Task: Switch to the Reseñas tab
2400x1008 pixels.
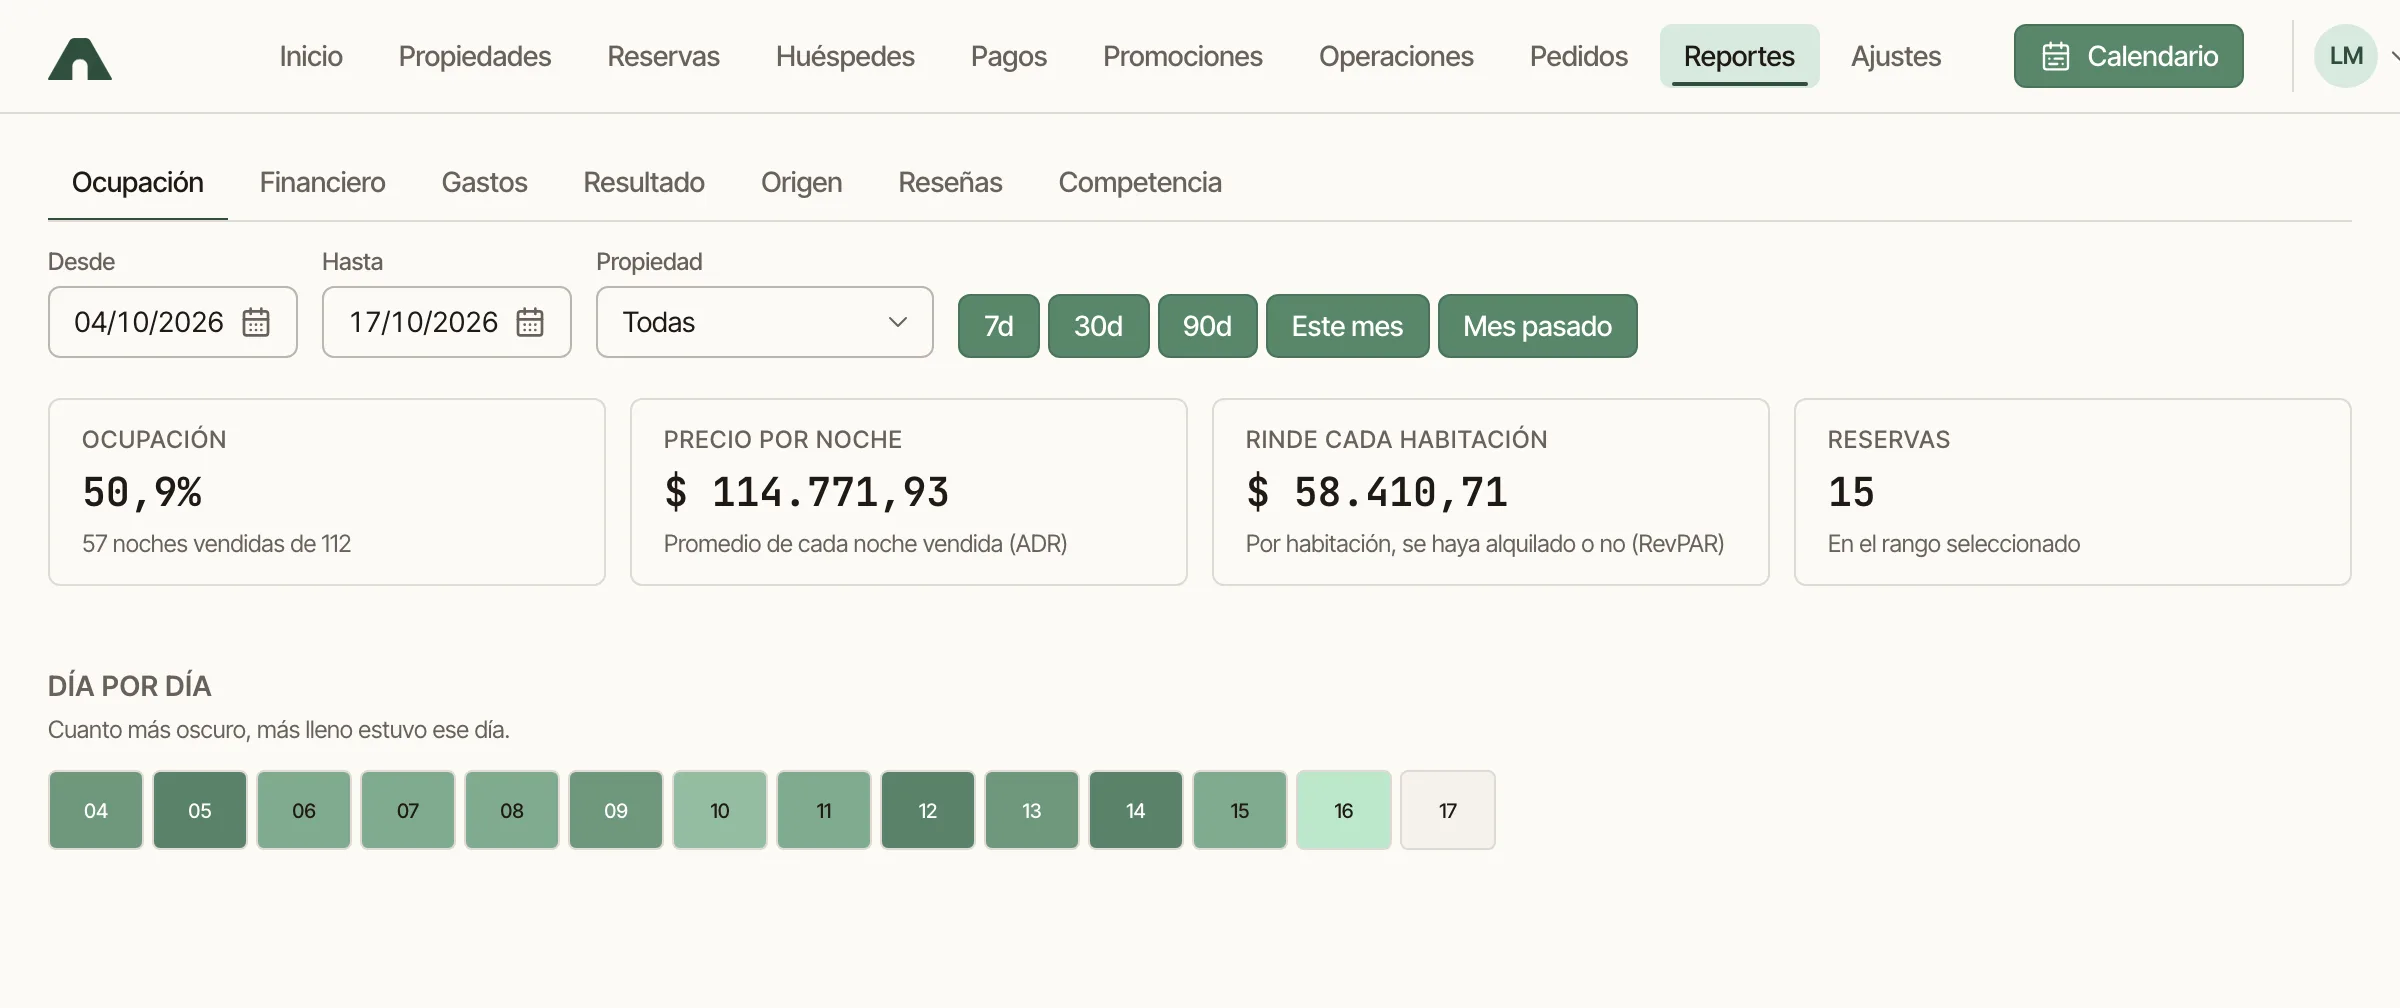Action: point(950,182)
